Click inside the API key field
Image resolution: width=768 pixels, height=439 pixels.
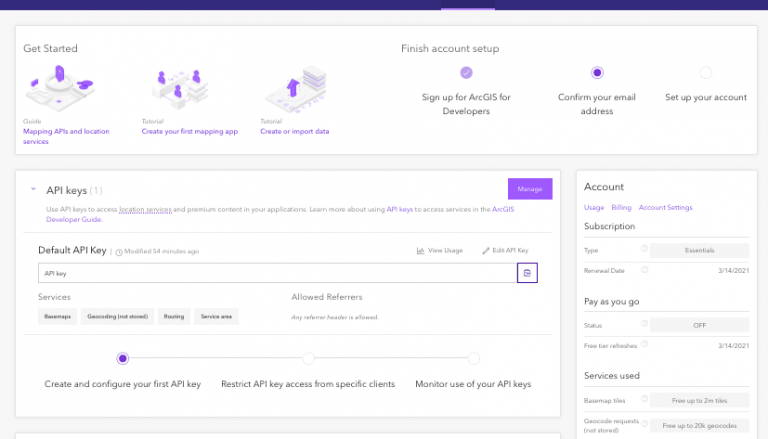click(x=277, y=273)
